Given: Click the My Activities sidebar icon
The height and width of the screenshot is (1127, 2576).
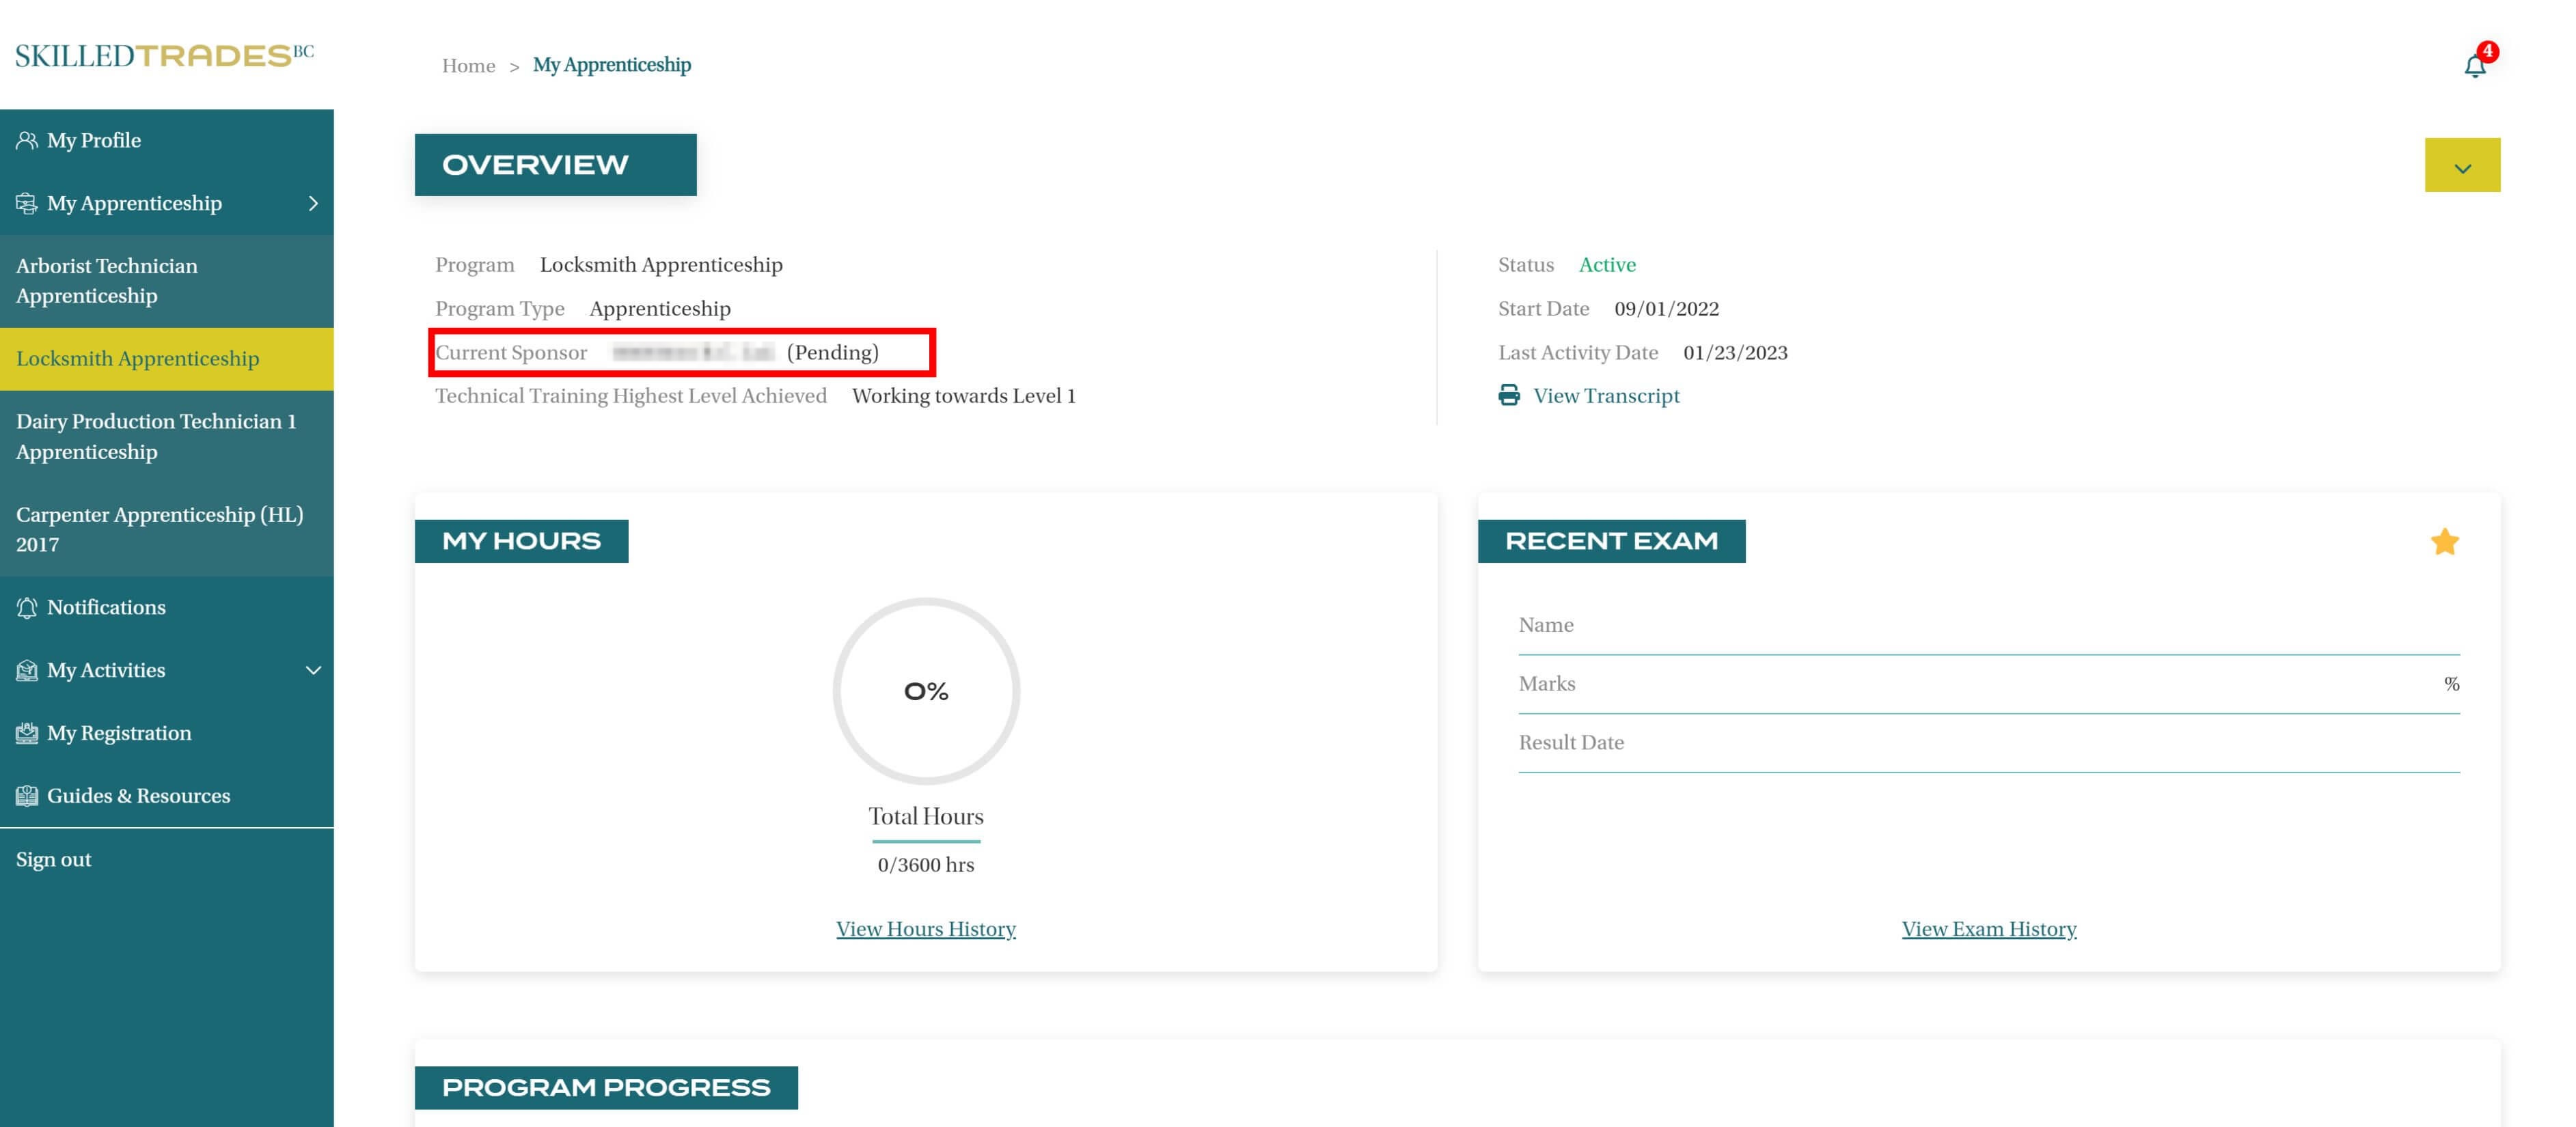Looking at the screenshot, I should tap(27, 670).
